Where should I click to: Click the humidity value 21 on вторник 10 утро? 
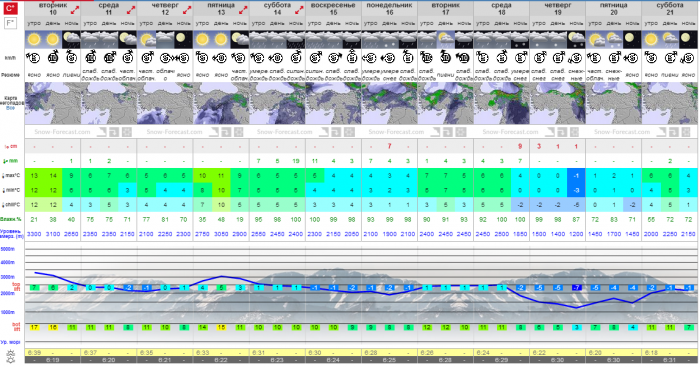tap(34, 219)
